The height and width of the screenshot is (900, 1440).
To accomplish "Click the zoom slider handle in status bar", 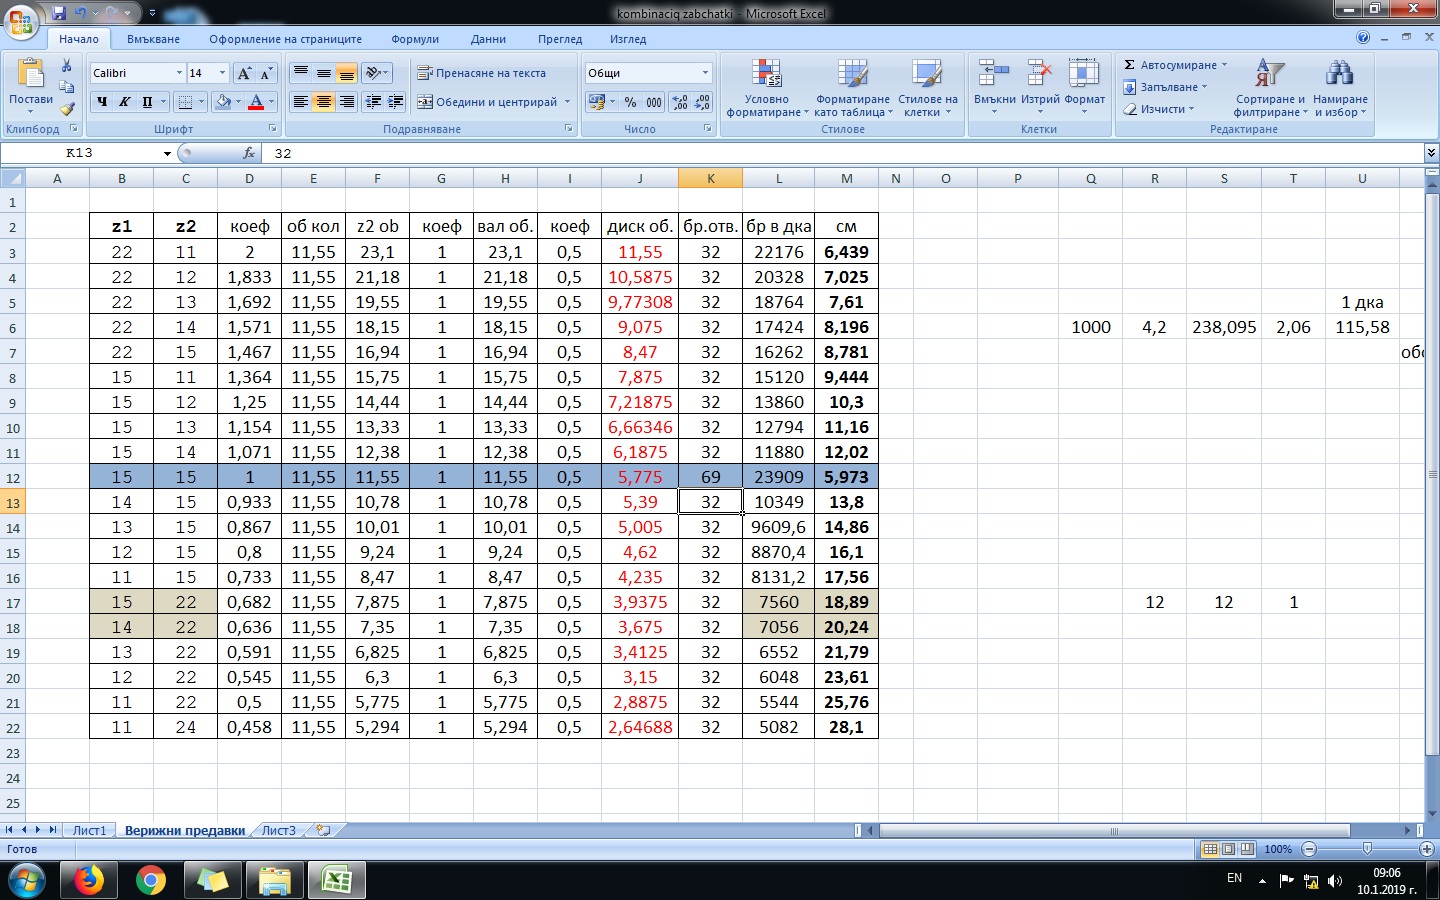I will [x=1367, y=849].
